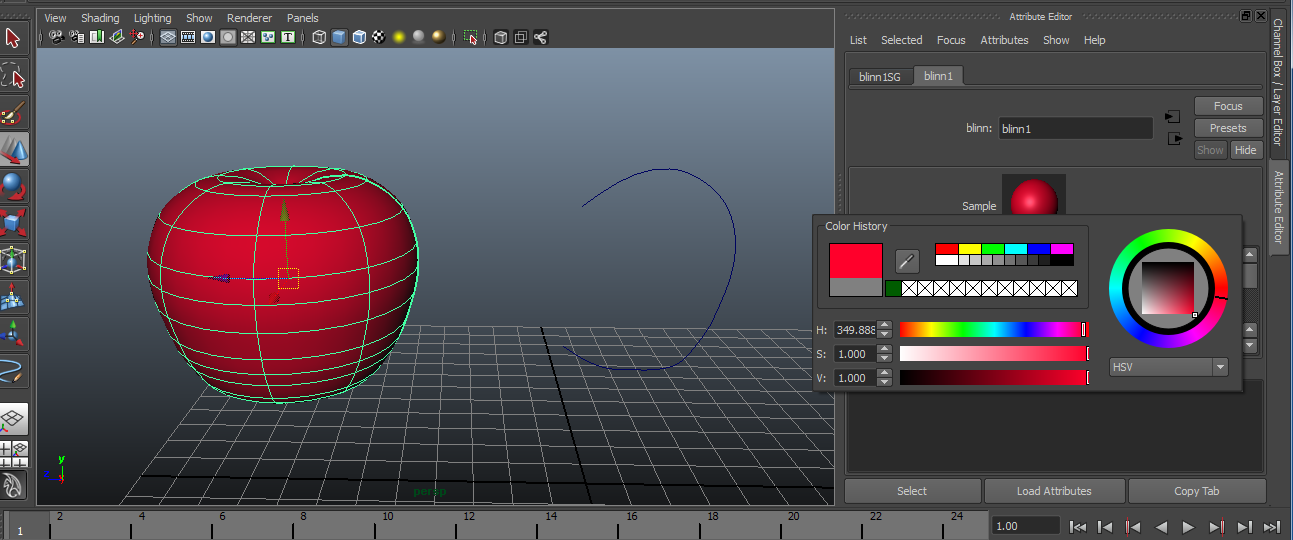Select the arrow Select tool
Screen dimensions: 1293x540
point(14,39)
